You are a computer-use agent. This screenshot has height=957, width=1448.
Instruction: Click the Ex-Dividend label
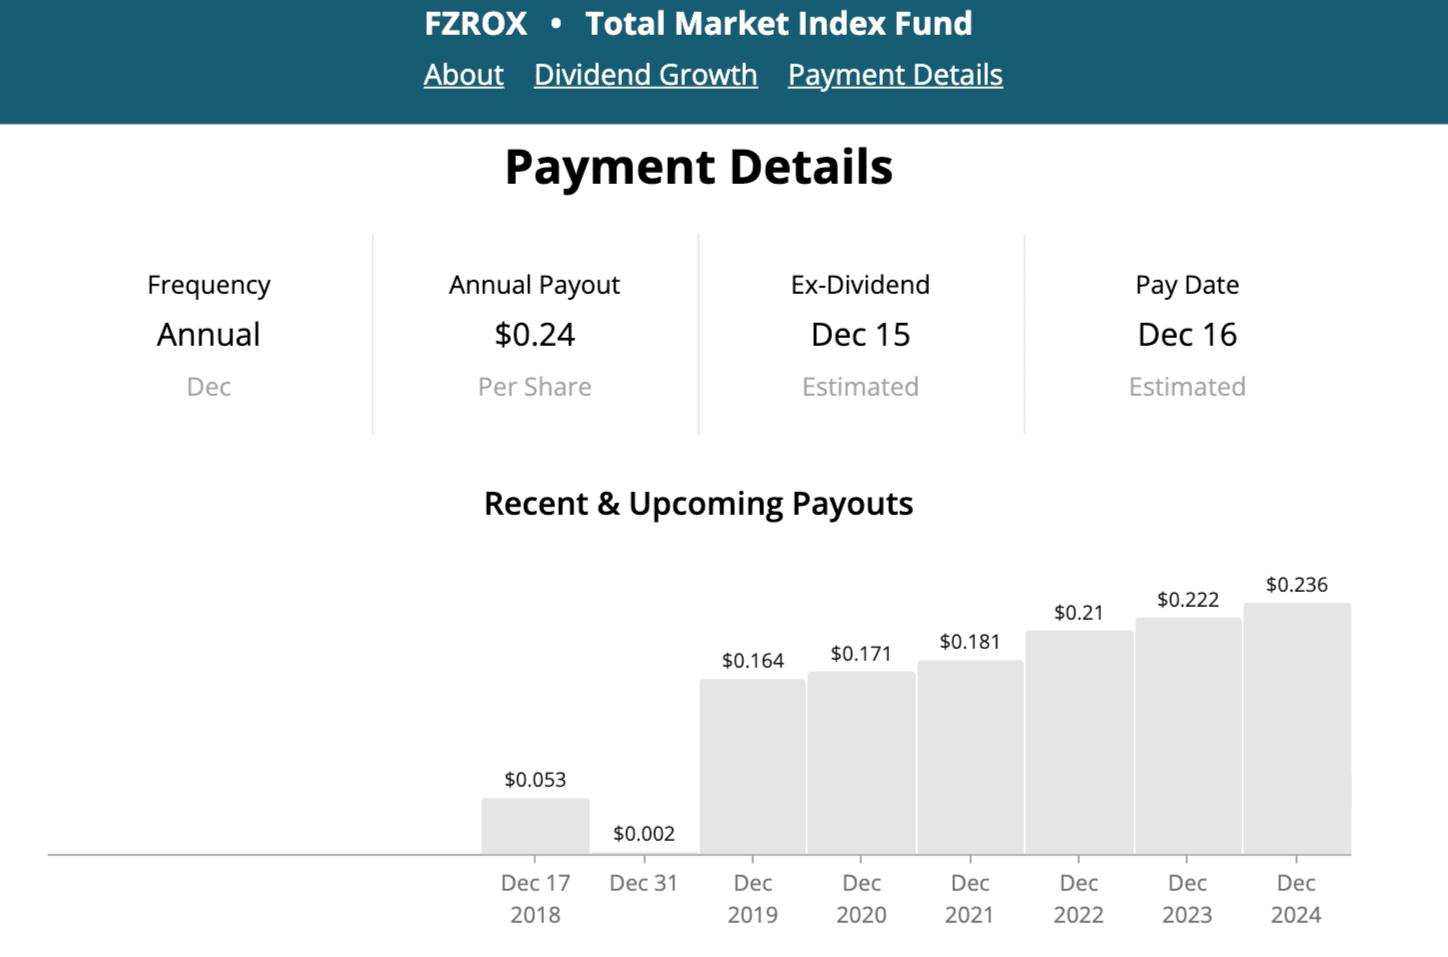point(860,285)
